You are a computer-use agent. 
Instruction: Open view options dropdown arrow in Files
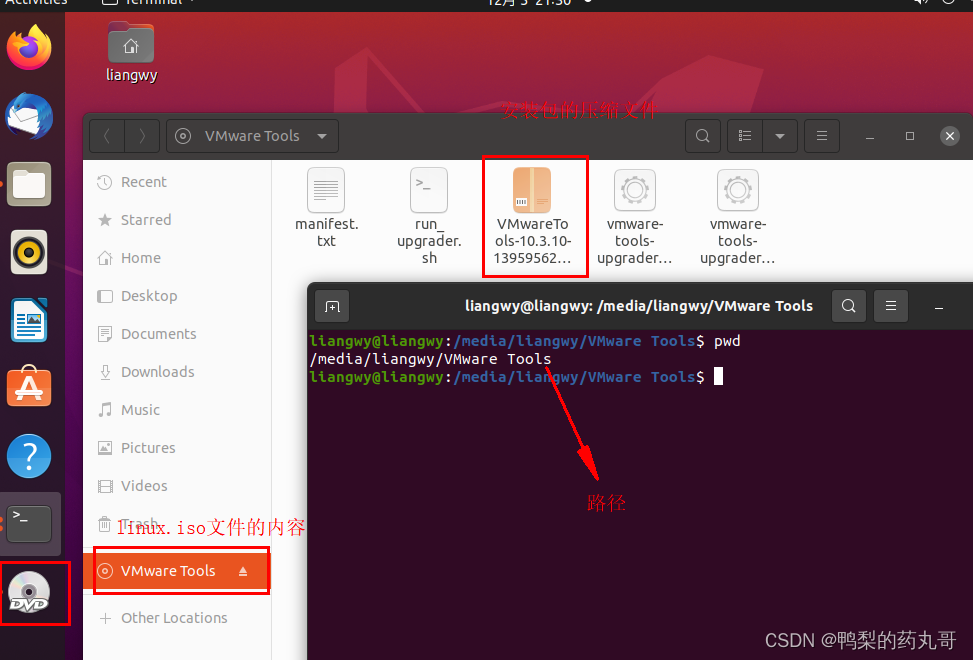pyautogui.click(x=780, y=136)
